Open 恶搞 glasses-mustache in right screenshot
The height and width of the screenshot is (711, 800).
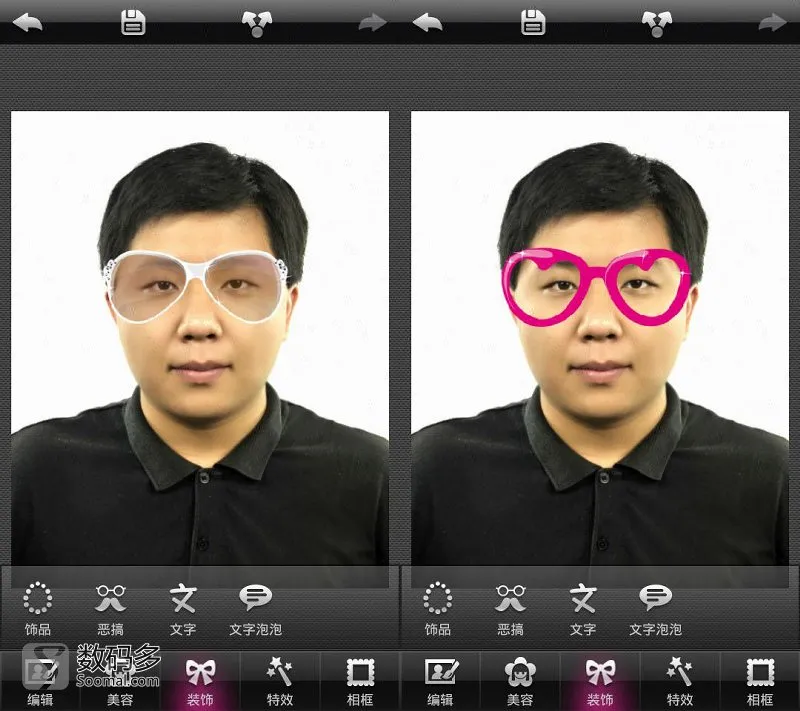click(511, 609)
